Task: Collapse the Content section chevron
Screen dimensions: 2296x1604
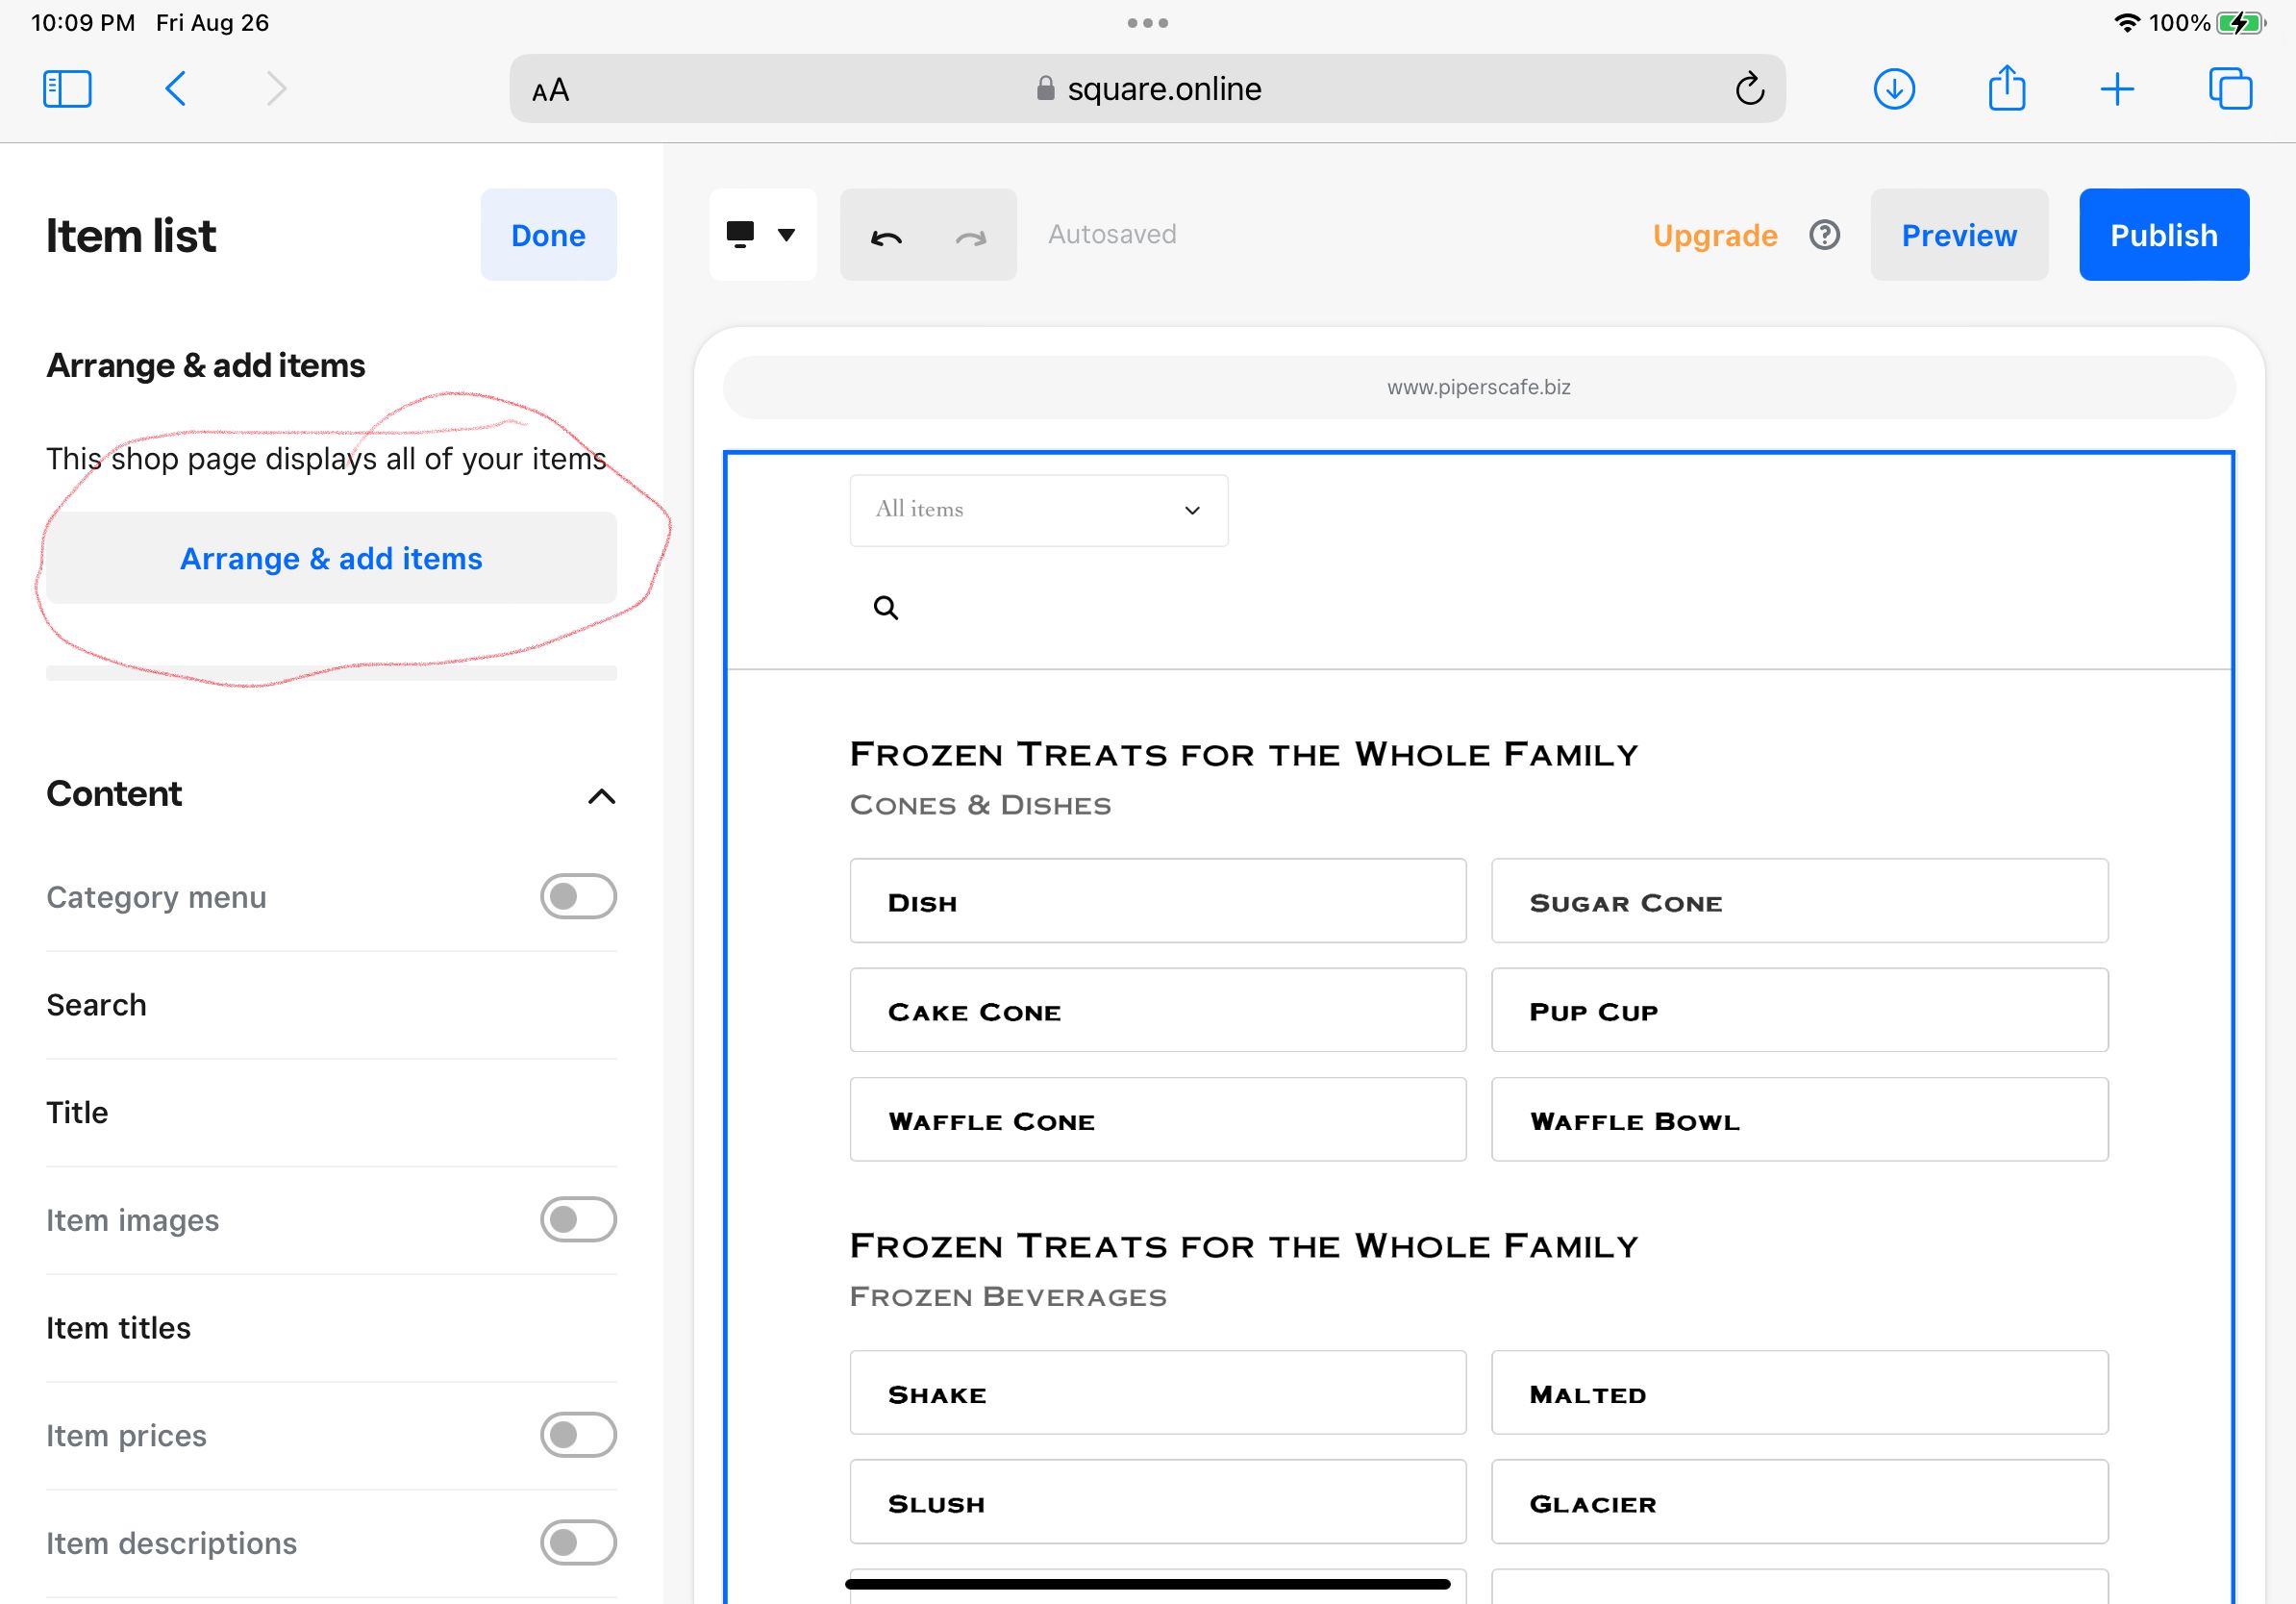Action: click(601, 796)
